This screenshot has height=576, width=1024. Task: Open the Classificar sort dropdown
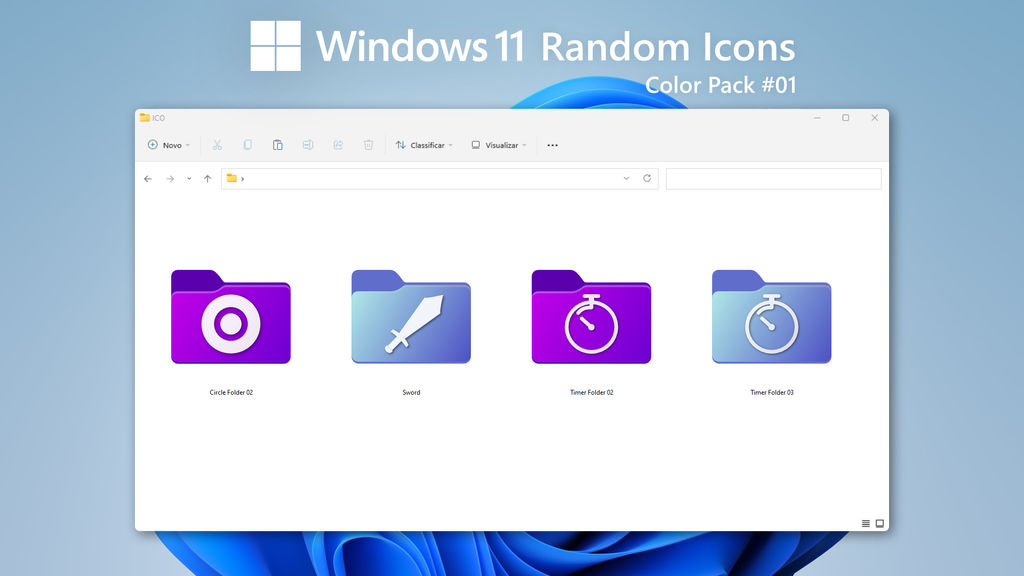424,145
